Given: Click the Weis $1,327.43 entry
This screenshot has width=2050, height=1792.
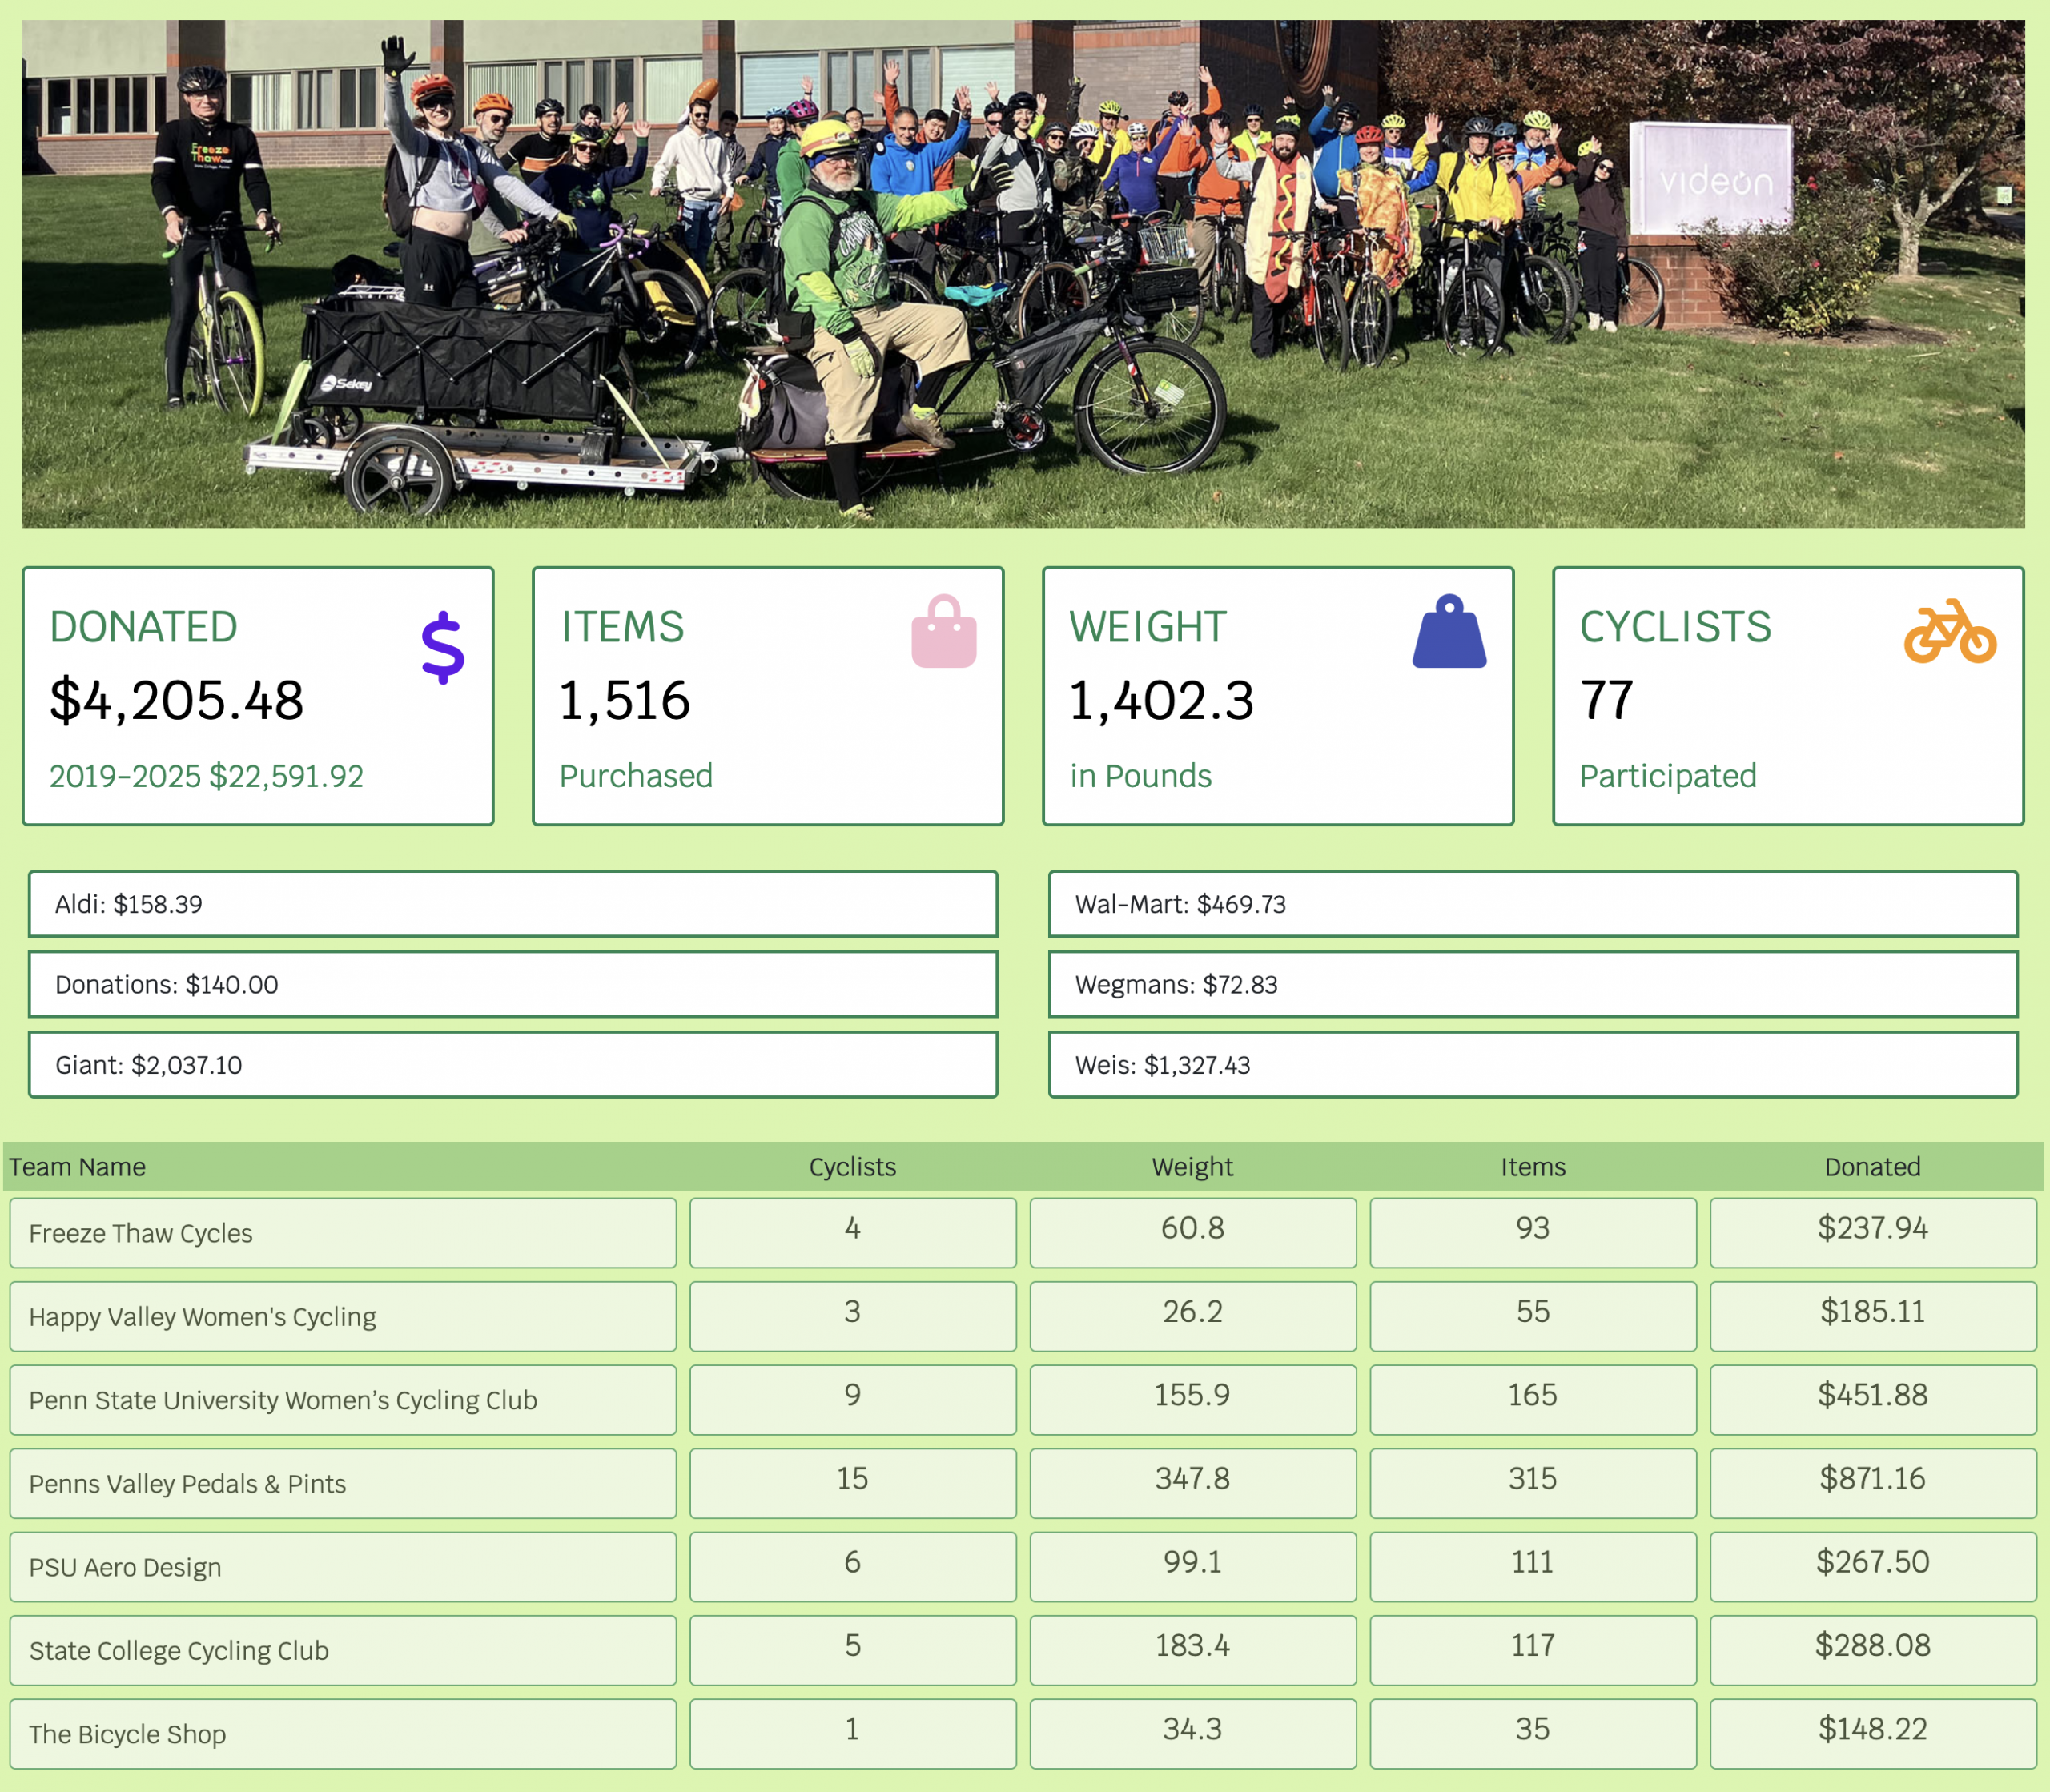Looking at the screenshot, I should [x=1532, y=1065].
